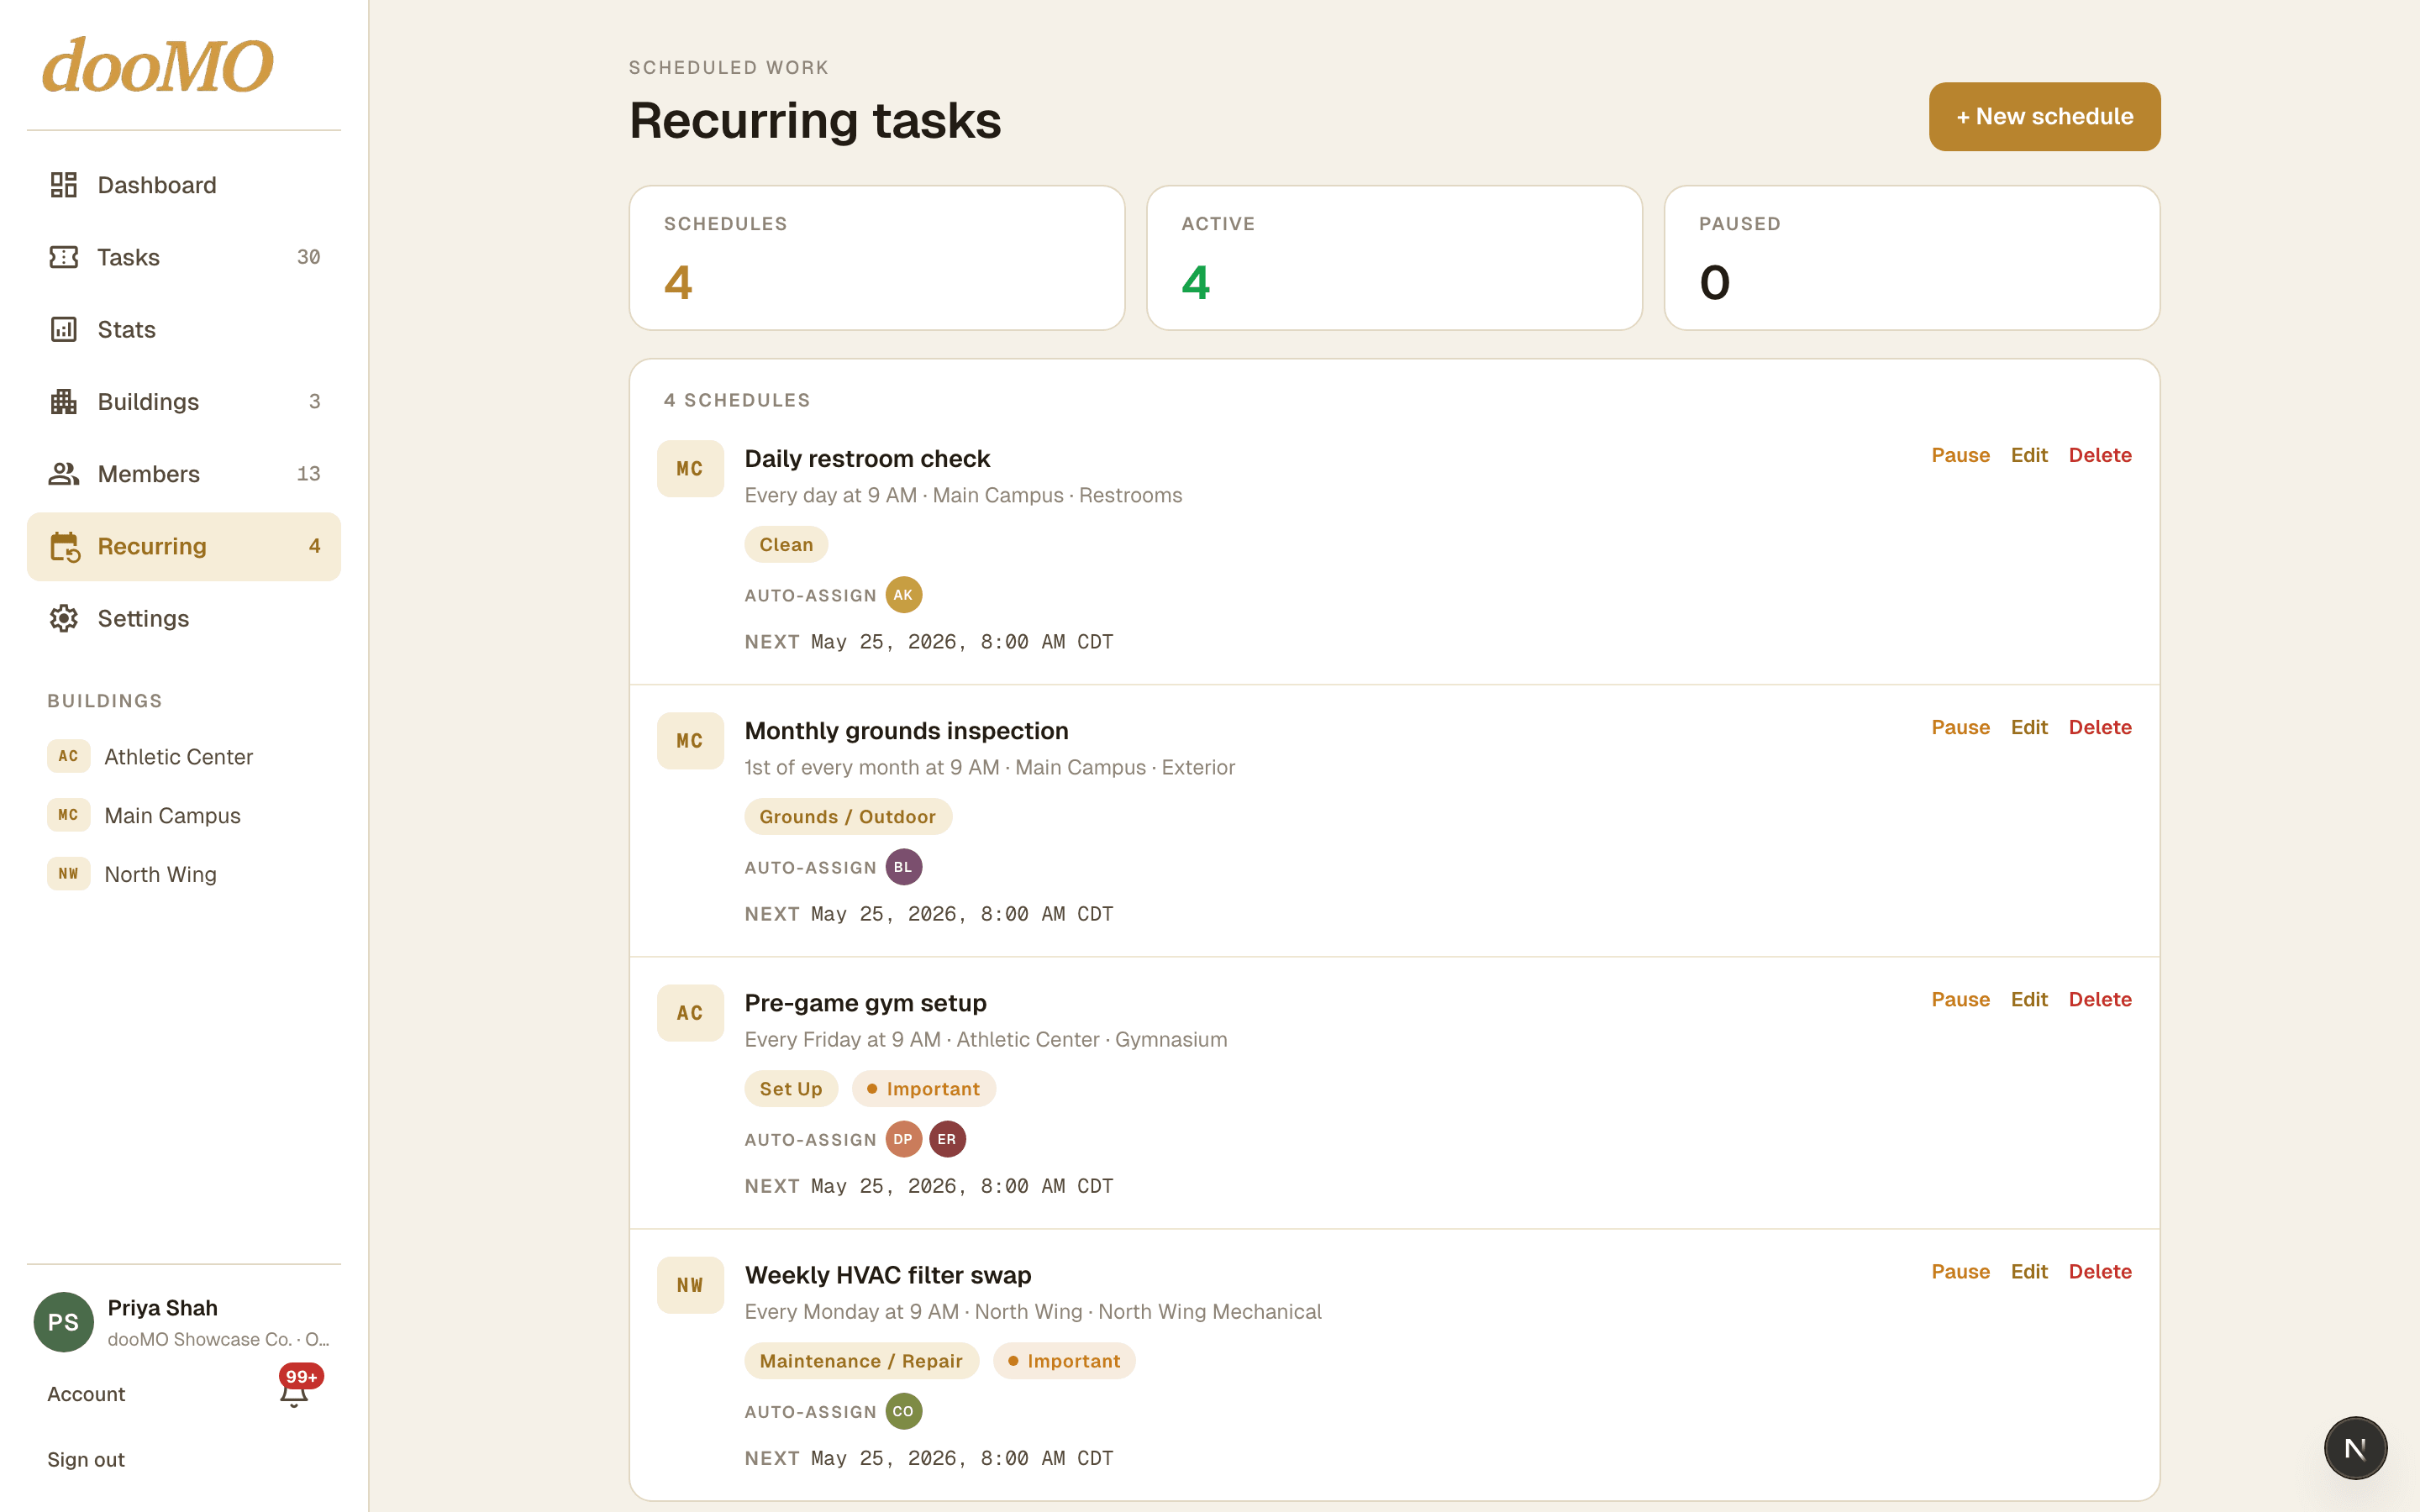Select the Recurring nav item
Viewport: 2420px width, 1512px height.
(184, 546)
